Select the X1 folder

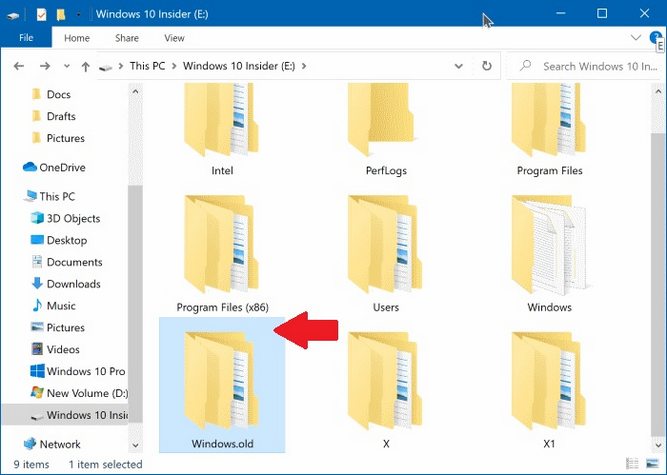click(x=549, y=390)
